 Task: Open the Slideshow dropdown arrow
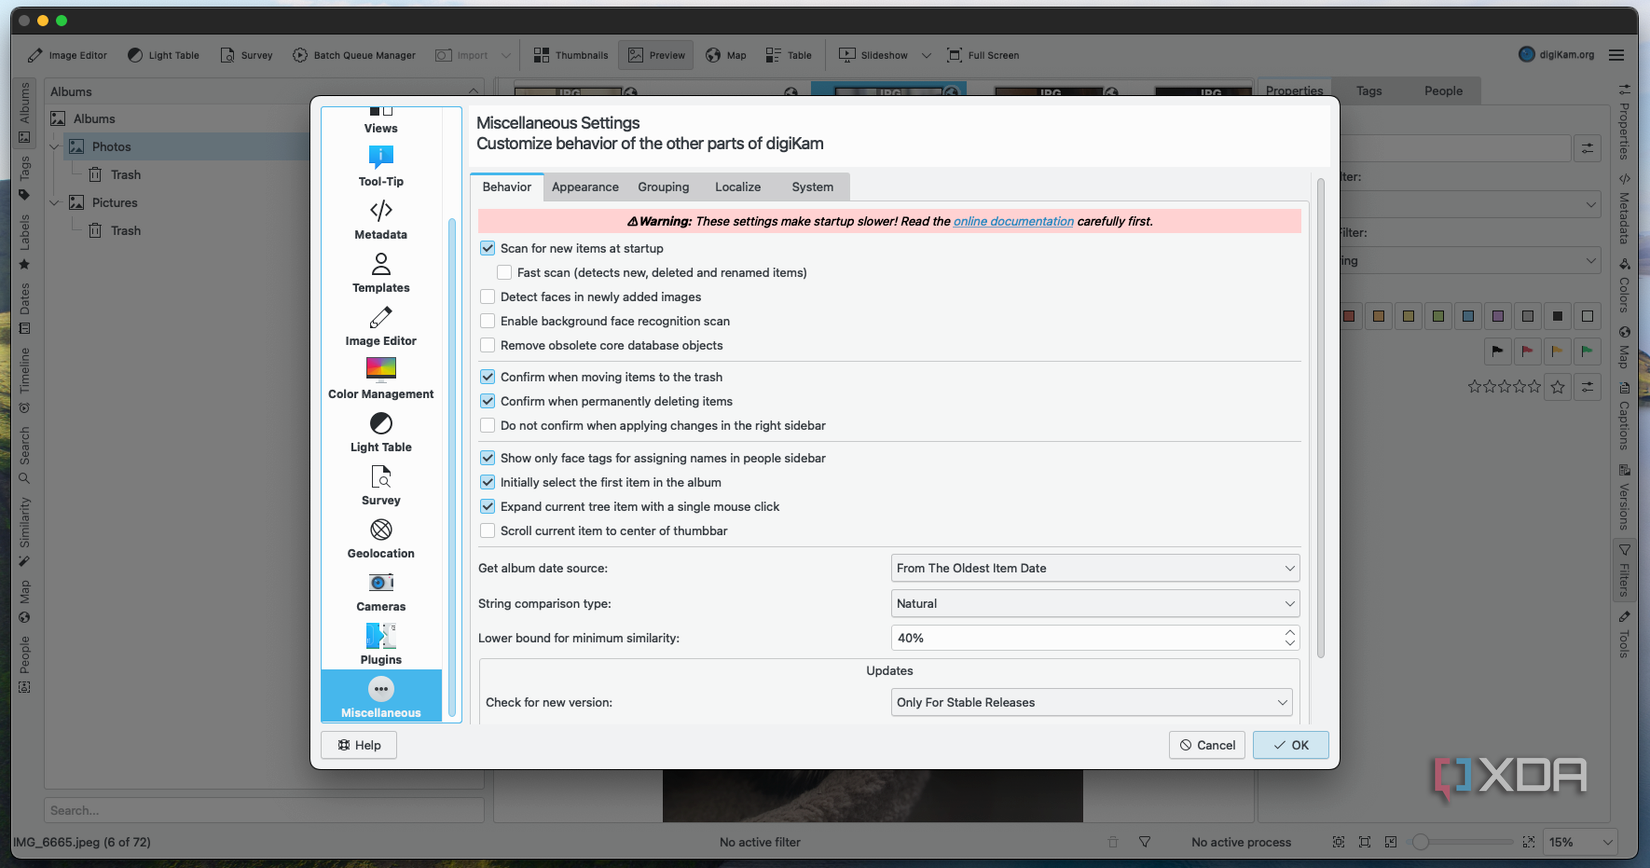(x=926, y=55)
